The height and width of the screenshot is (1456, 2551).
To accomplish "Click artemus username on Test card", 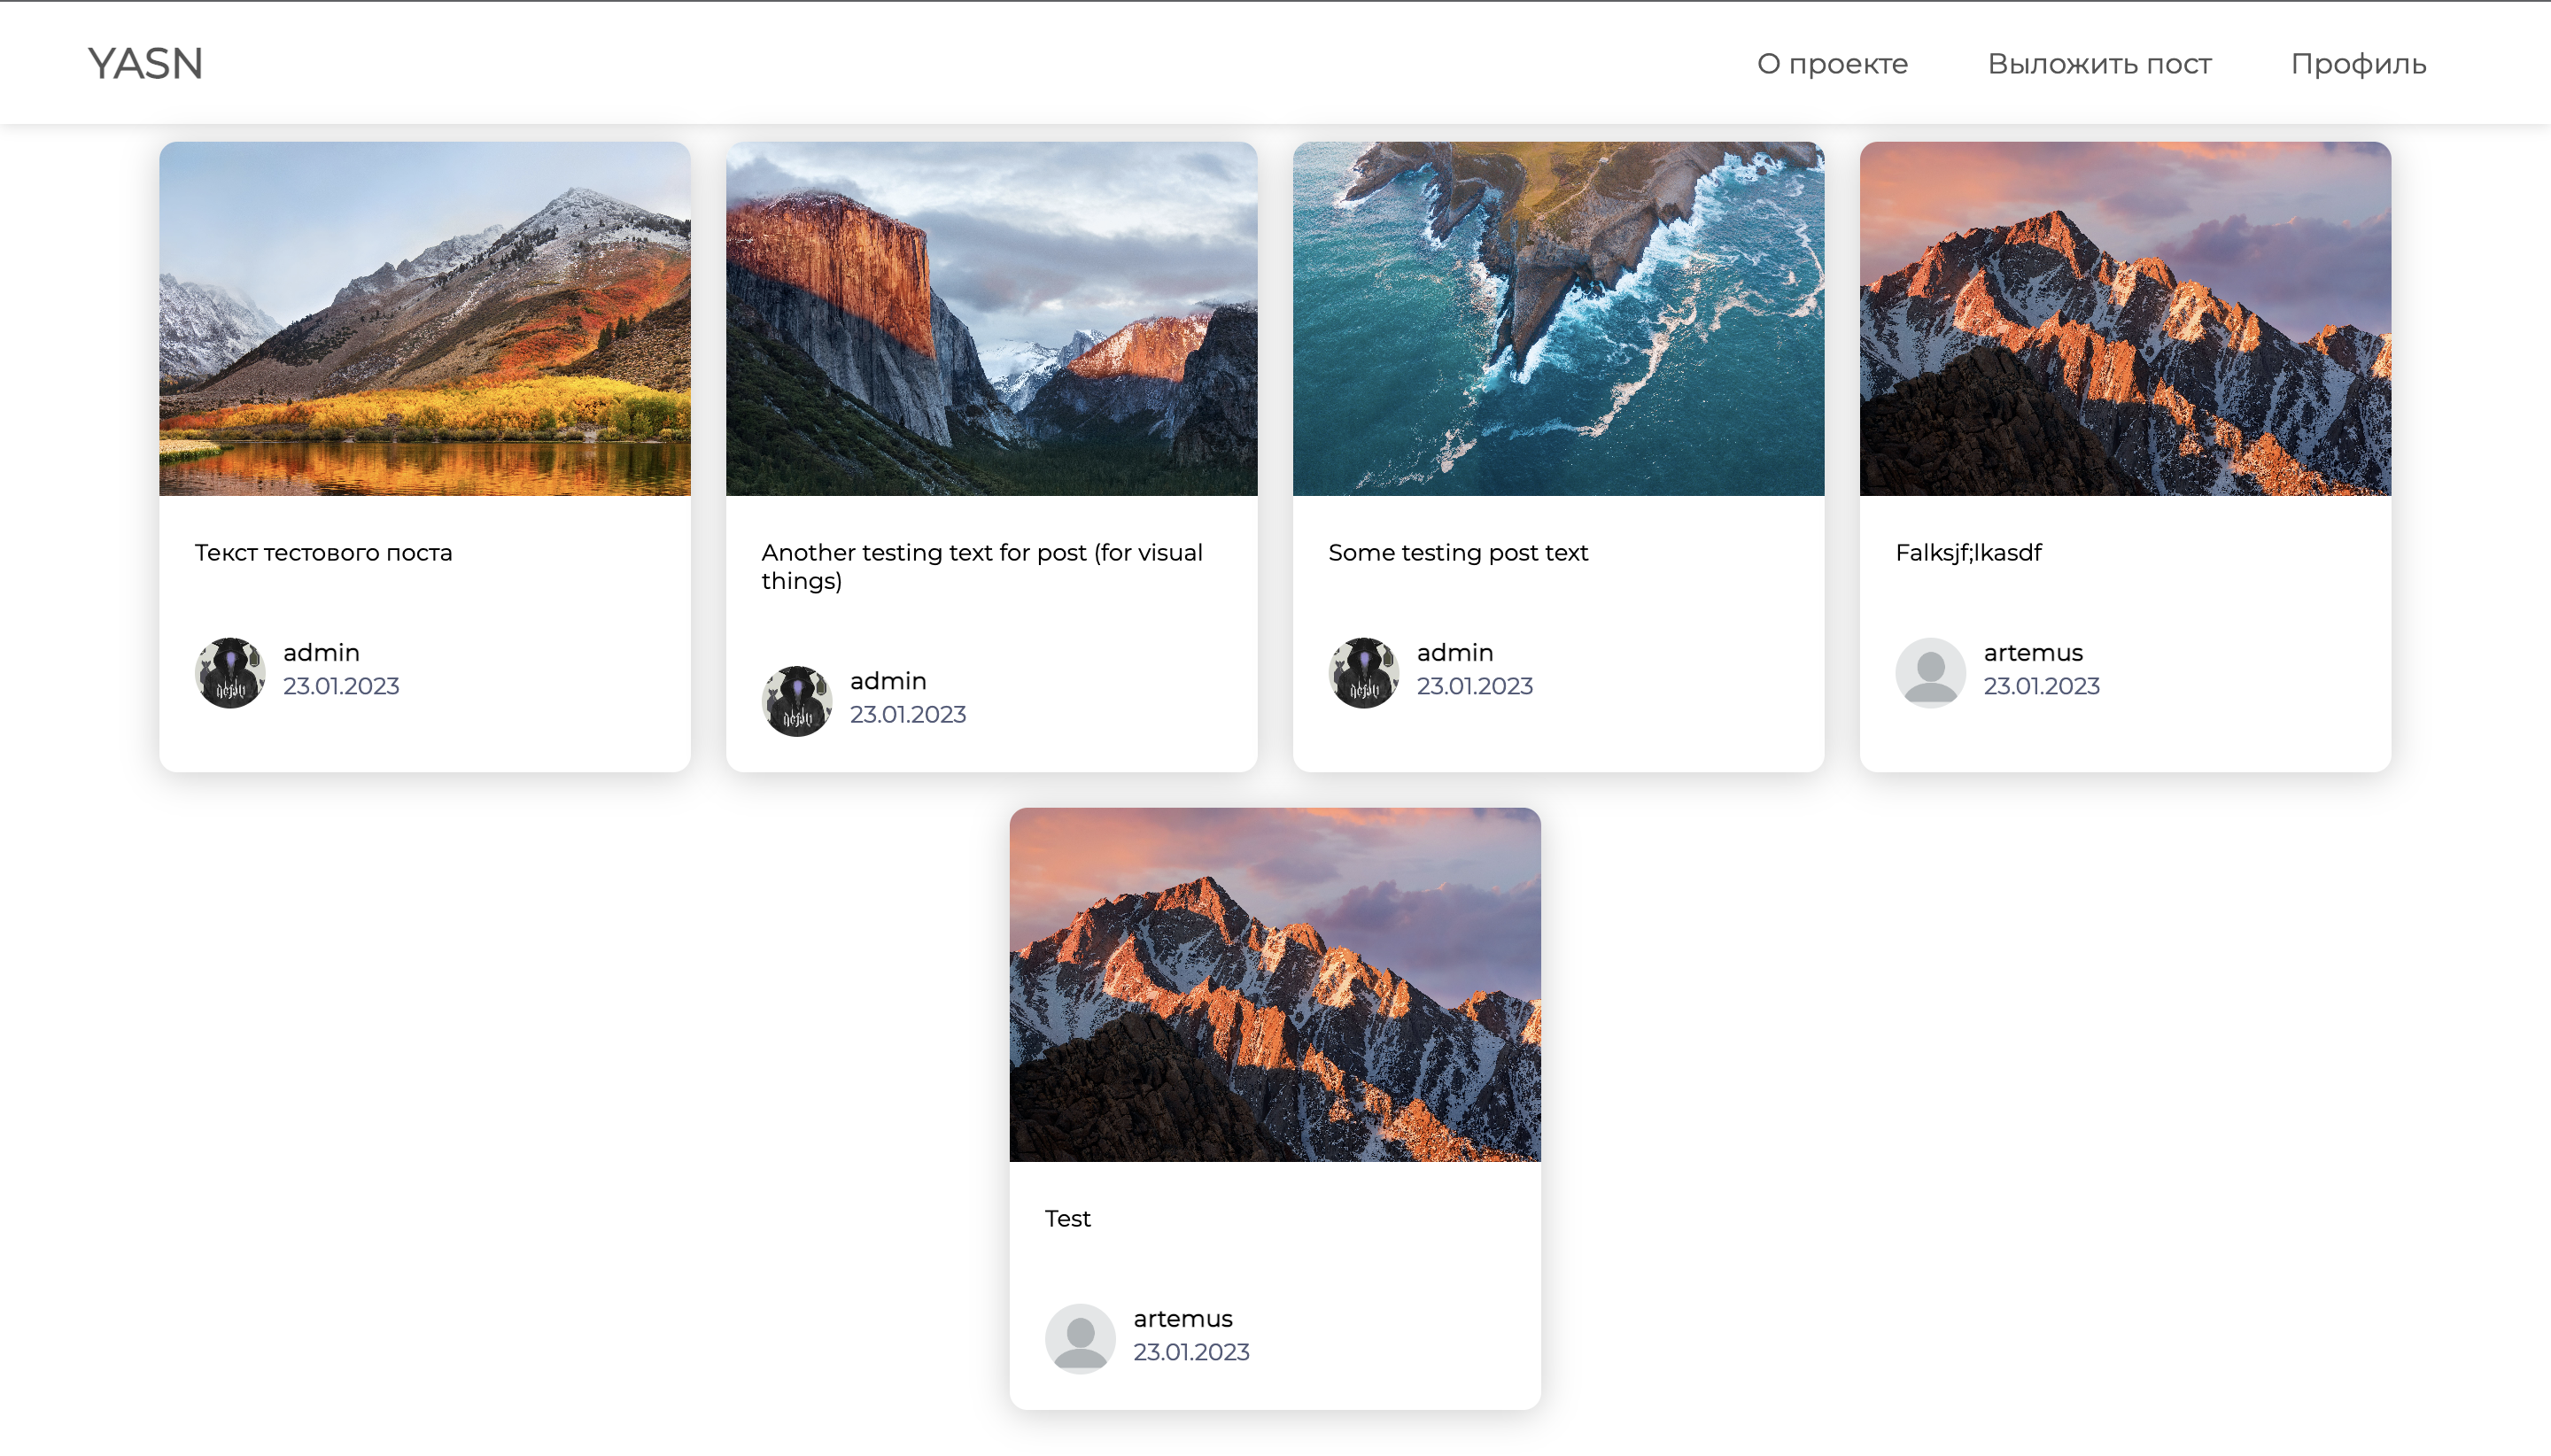I will 1183,1319.
